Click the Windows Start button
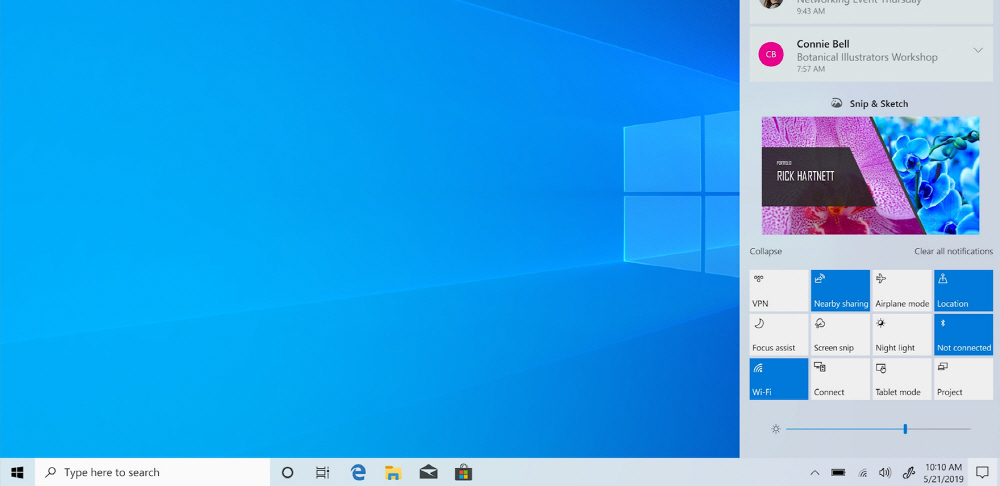This screenshot has height=486, width=1000. click(17, 472)
